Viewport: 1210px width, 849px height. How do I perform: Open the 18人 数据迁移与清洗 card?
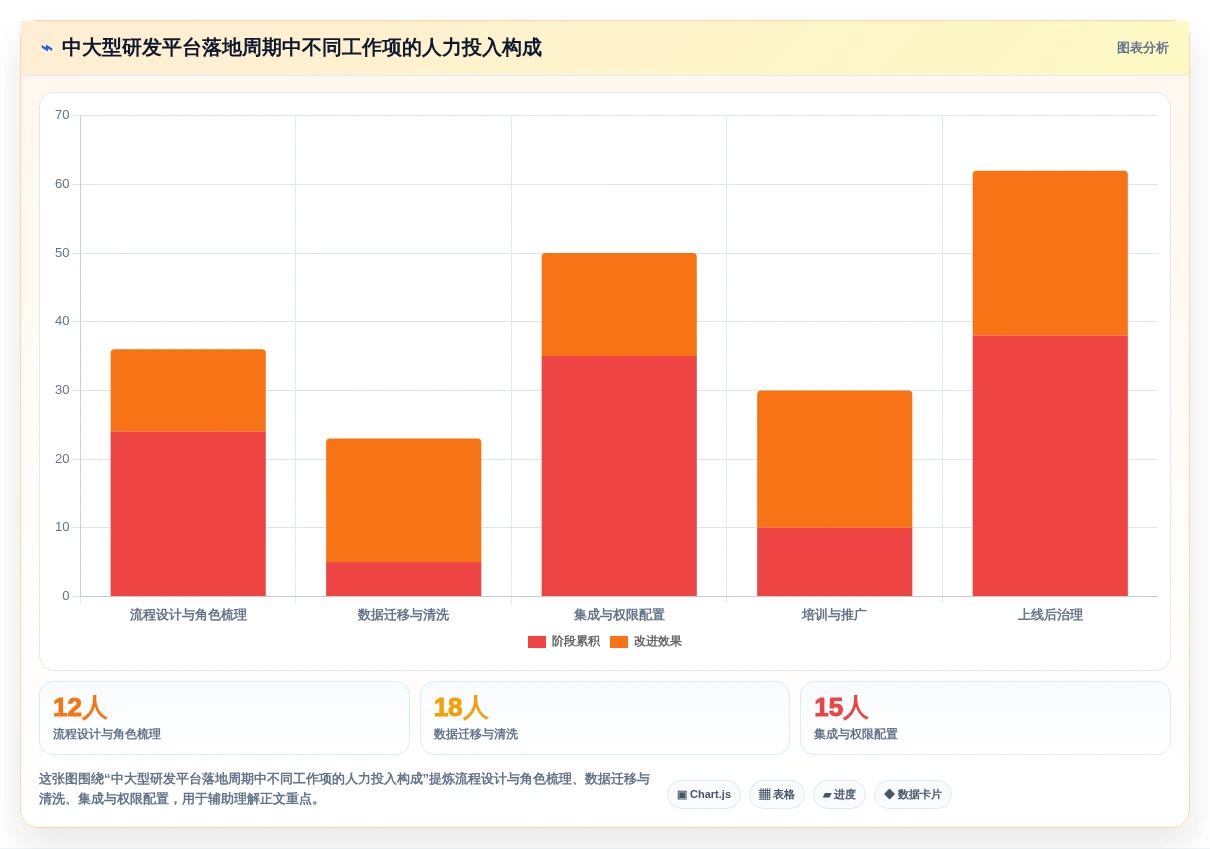pyautogui.click(x=605, y=718)
